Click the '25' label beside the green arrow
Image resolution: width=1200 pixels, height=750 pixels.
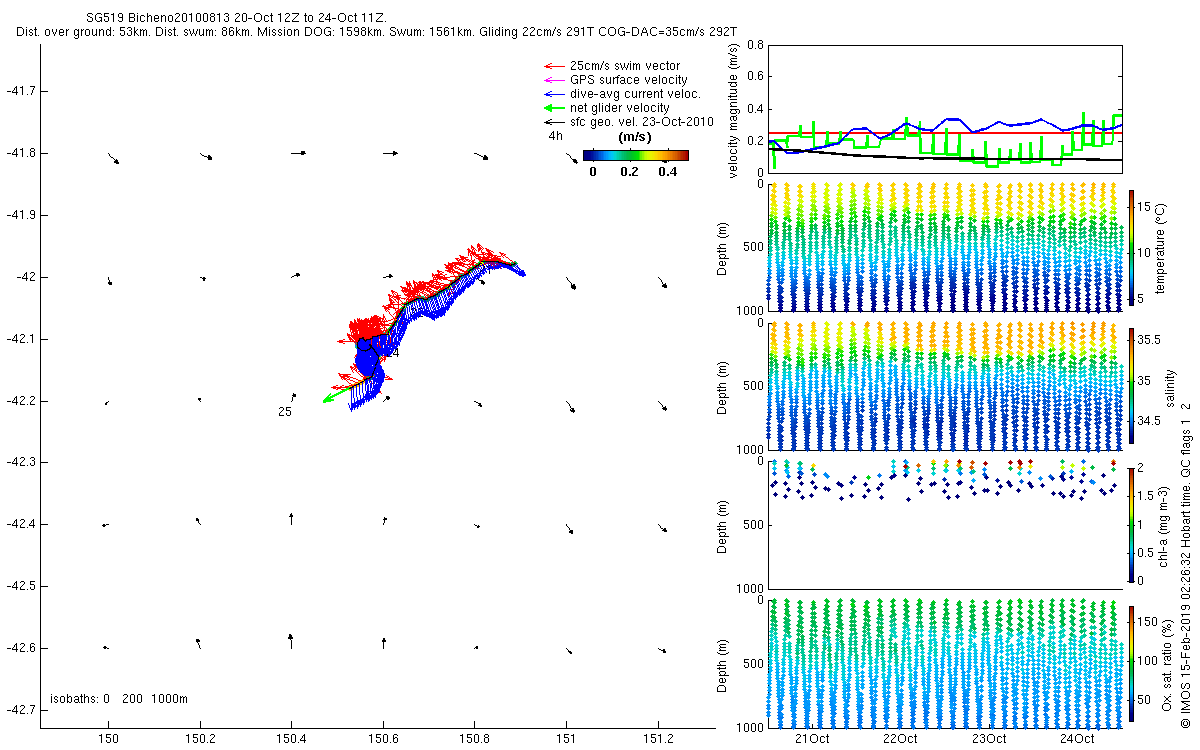[x=285, y=411]
